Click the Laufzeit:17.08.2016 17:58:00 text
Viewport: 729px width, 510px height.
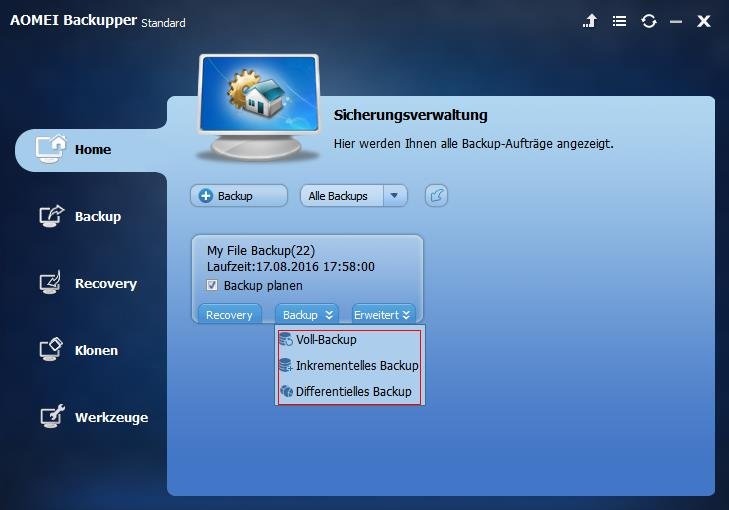(x=291, y=267)
